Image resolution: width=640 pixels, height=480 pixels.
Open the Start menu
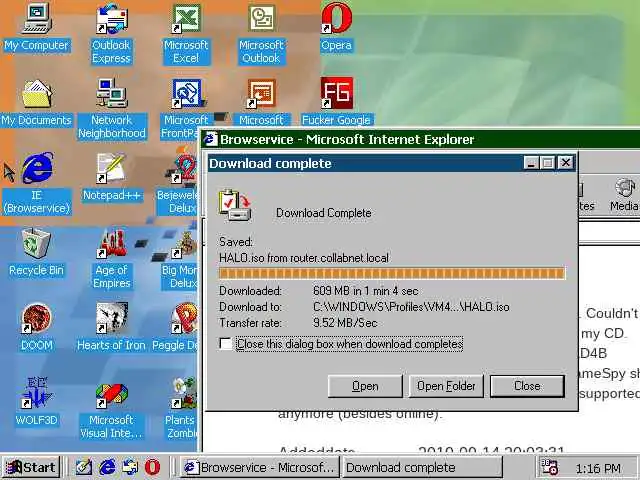coord(31,467)
